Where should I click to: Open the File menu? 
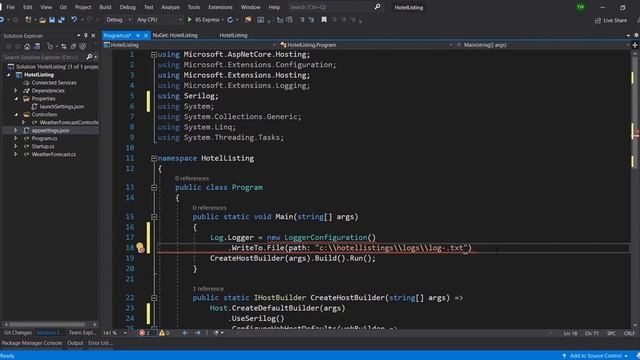11,7
